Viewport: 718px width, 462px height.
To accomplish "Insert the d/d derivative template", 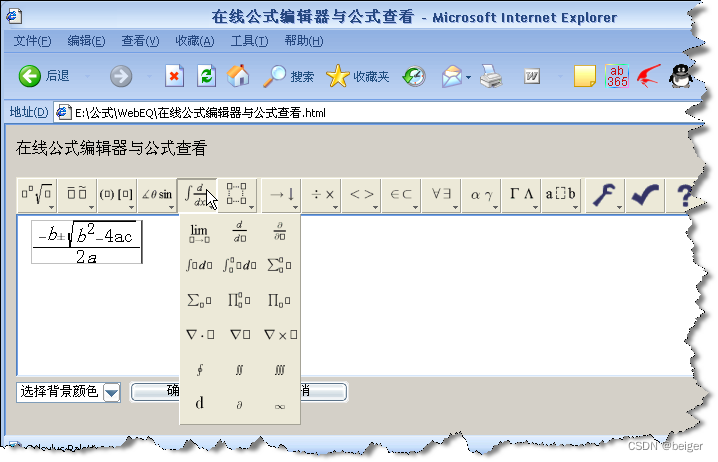I will point(239,232).
